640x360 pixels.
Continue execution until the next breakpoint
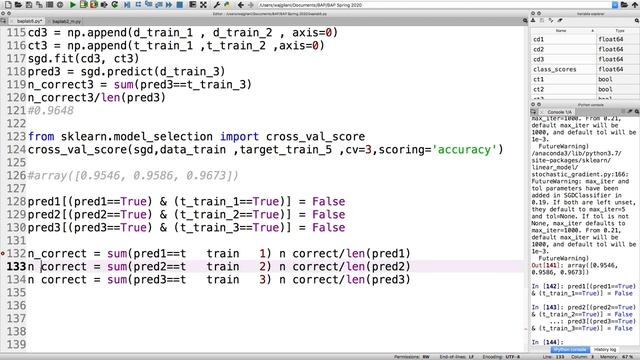169,5
